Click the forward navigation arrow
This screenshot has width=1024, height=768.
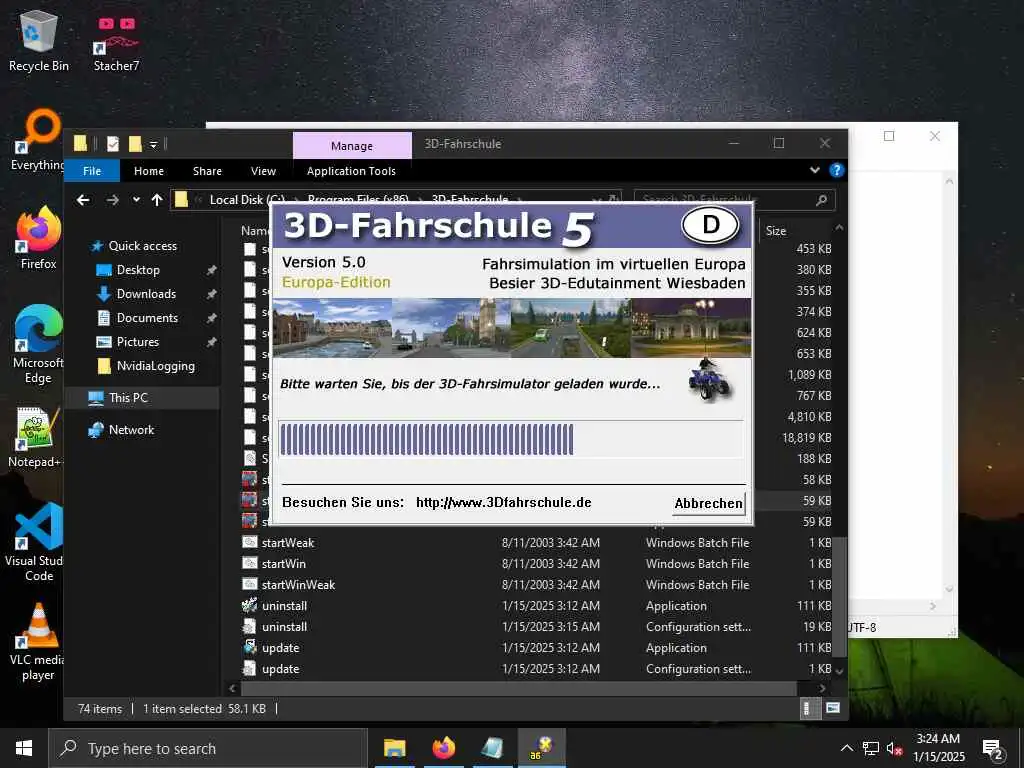pos(112,200)
